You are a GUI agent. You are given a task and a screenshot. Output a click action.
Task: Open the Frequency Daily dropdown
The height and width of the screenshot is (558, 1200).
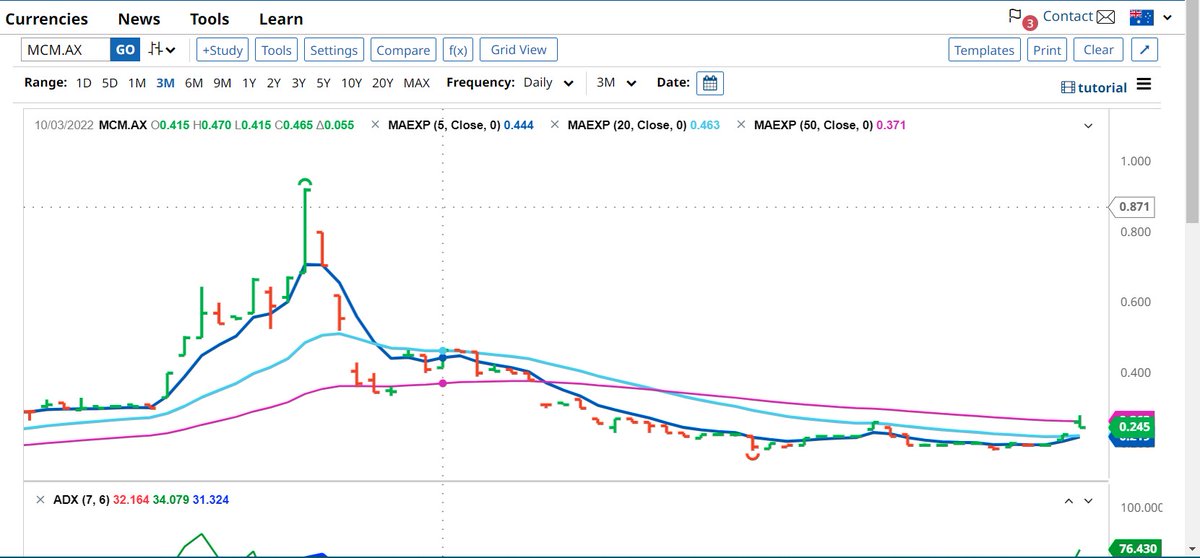coord(549,83)
